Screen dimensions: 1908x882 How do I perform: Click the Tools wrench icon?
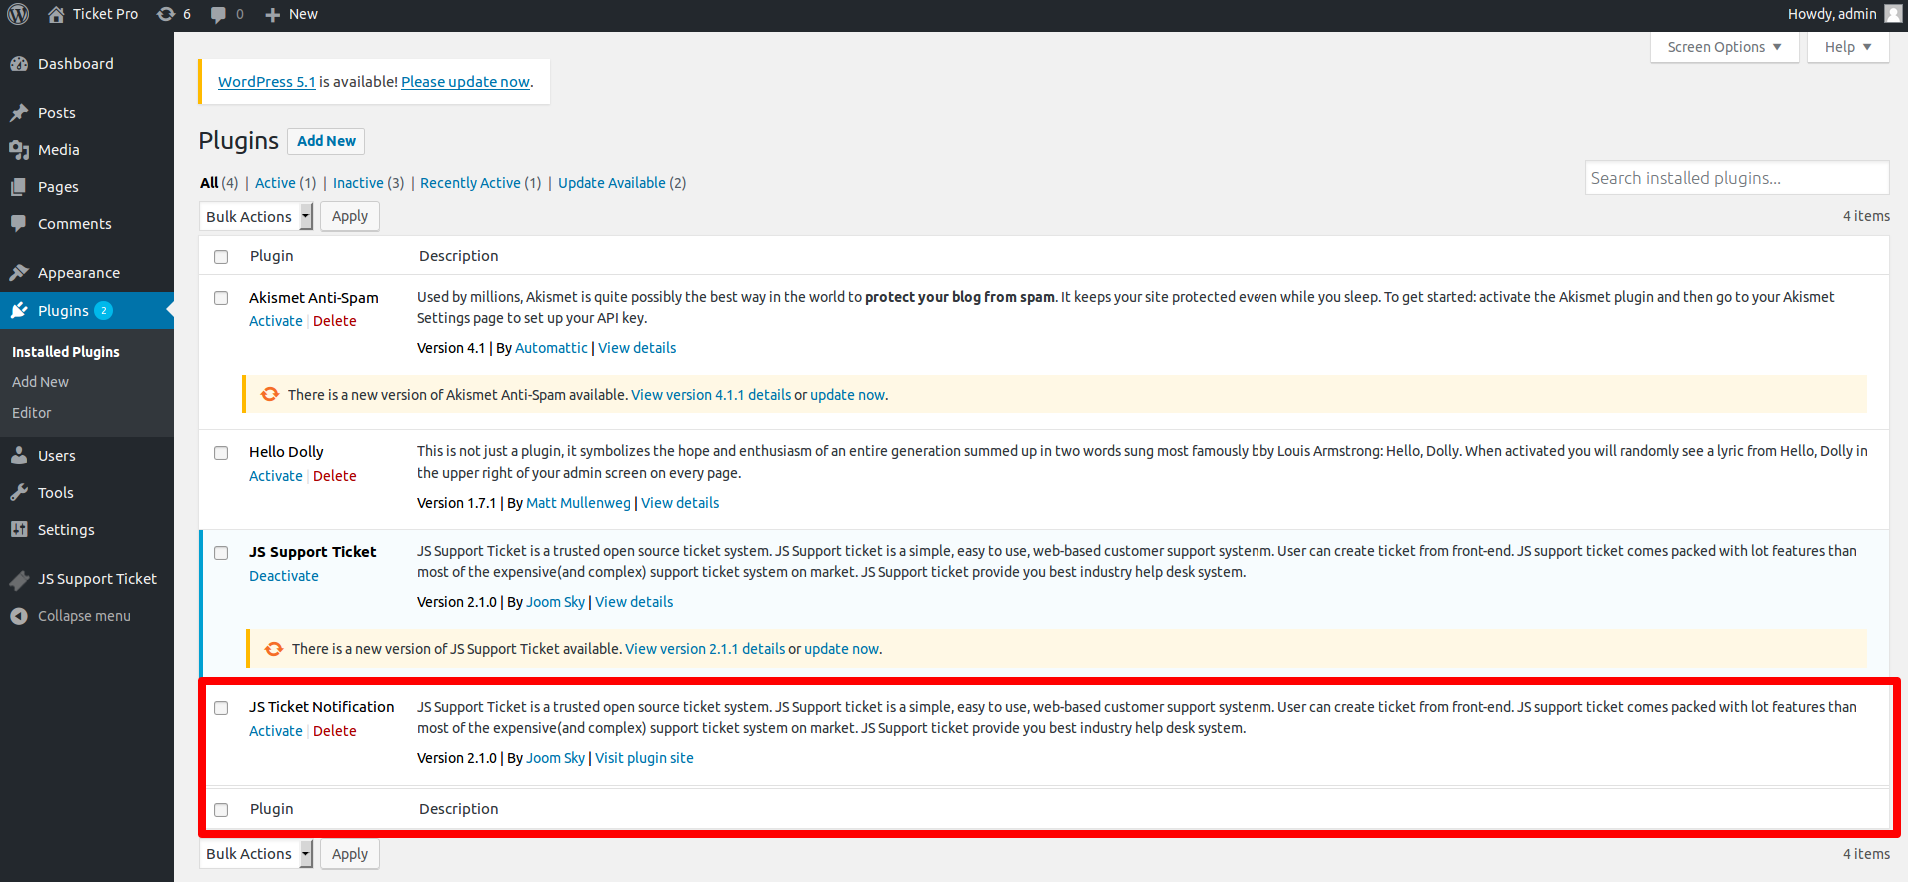click(x=19, y=492)
